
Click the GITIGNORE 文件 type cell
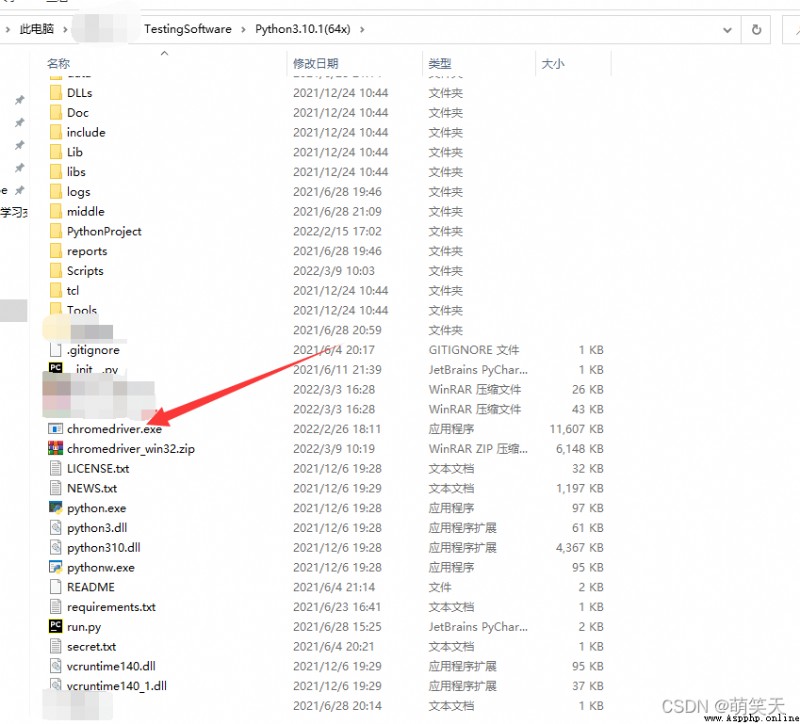pos(473,350)
